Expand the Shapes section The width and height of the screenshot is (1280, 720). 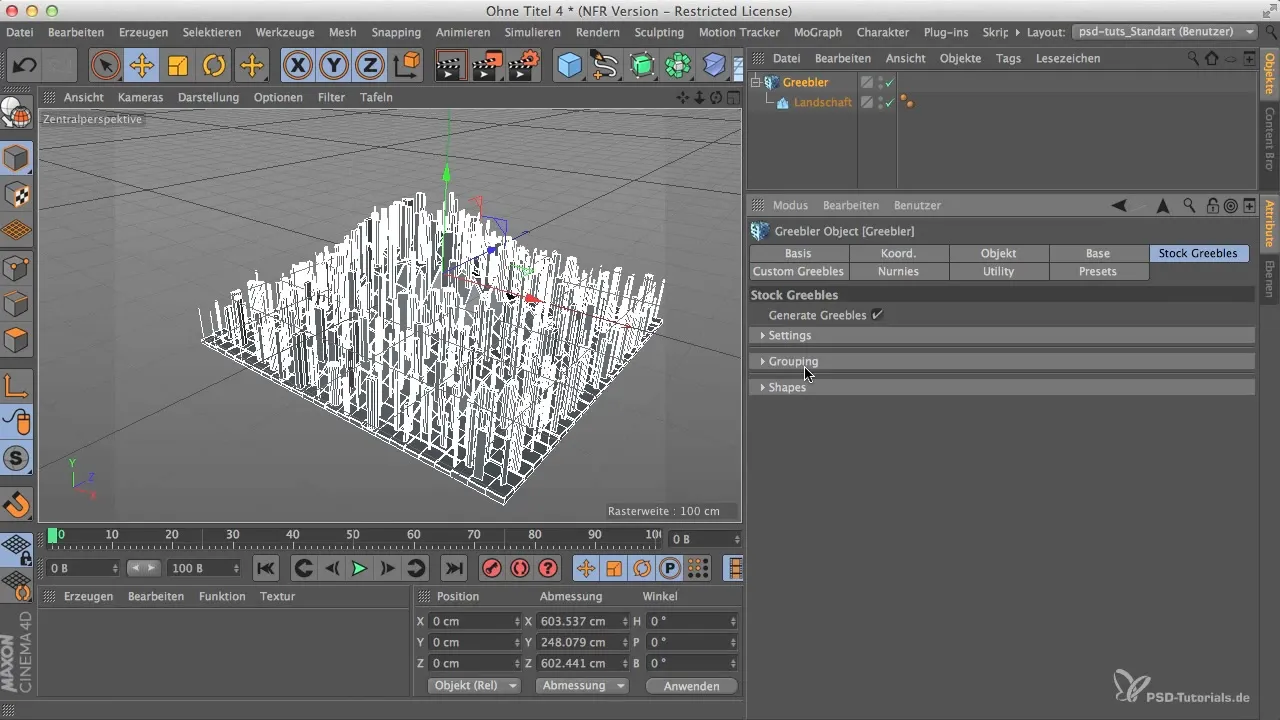(x=1002, y=387)
